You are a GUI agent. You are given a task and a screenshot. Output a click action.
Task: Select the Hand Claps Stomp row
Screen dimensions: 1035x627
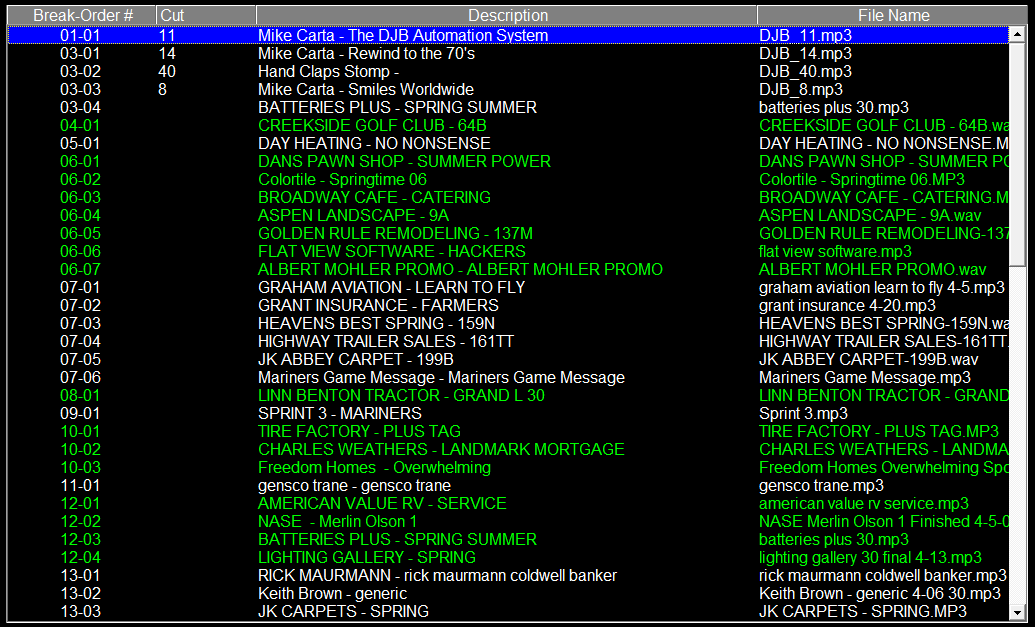(508, 71)
